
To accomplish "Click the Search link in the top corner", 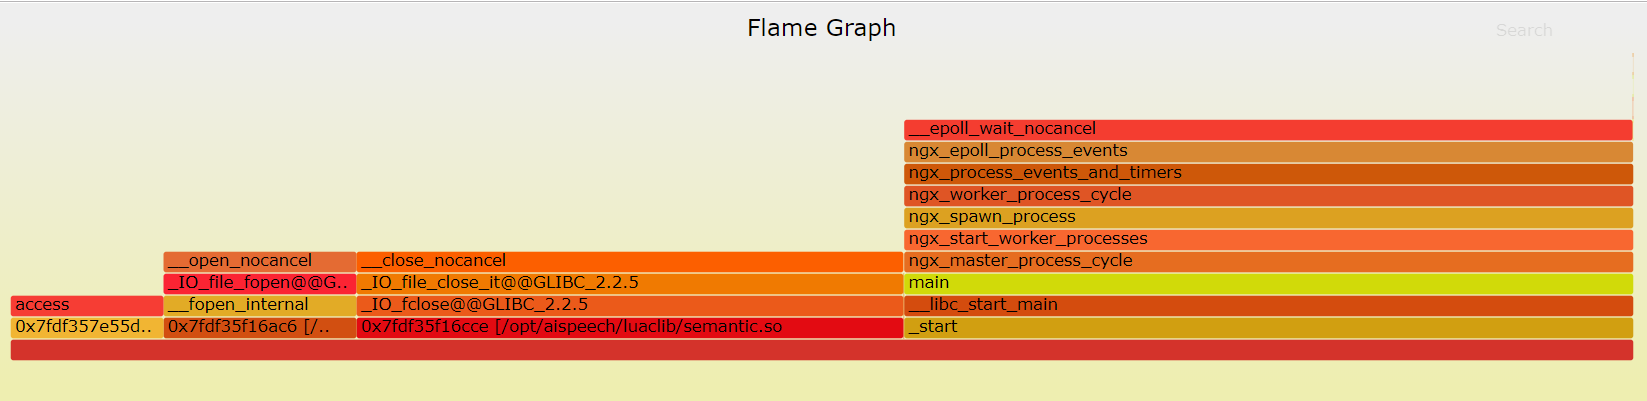I will [x=1524, y=31].
